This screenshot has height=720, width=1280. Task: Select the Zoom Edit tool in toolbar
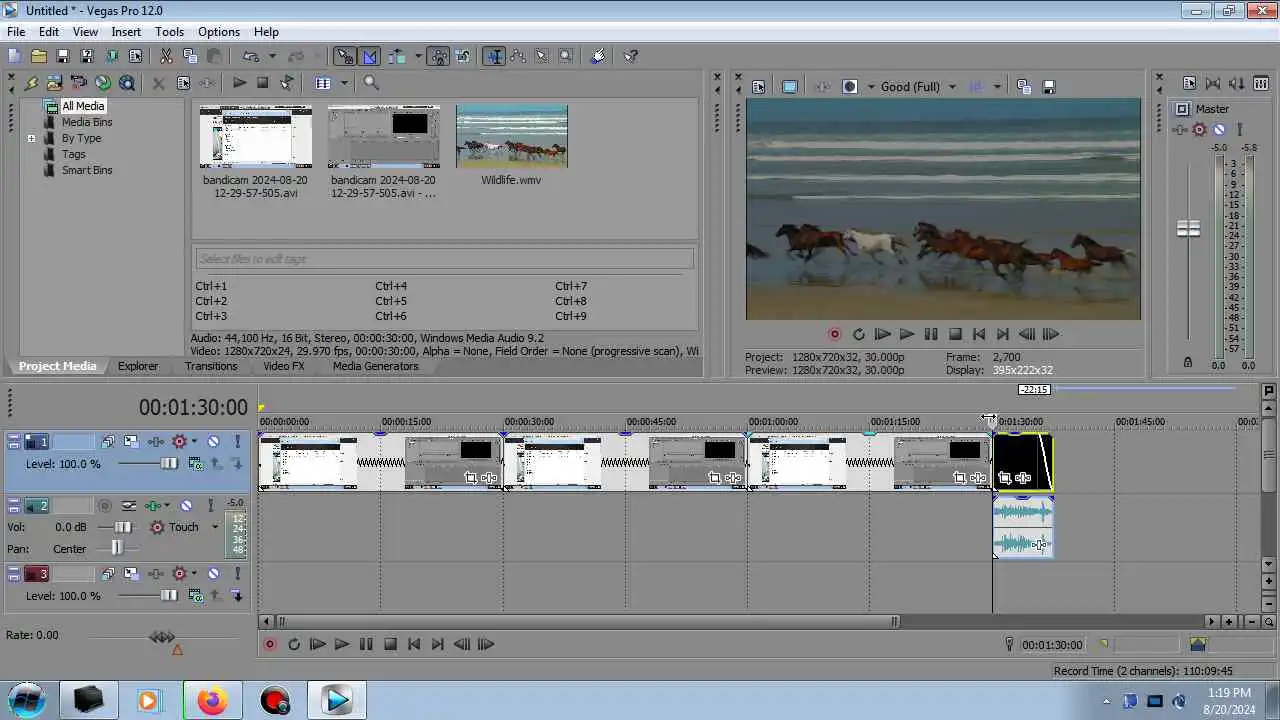point(566,56)
